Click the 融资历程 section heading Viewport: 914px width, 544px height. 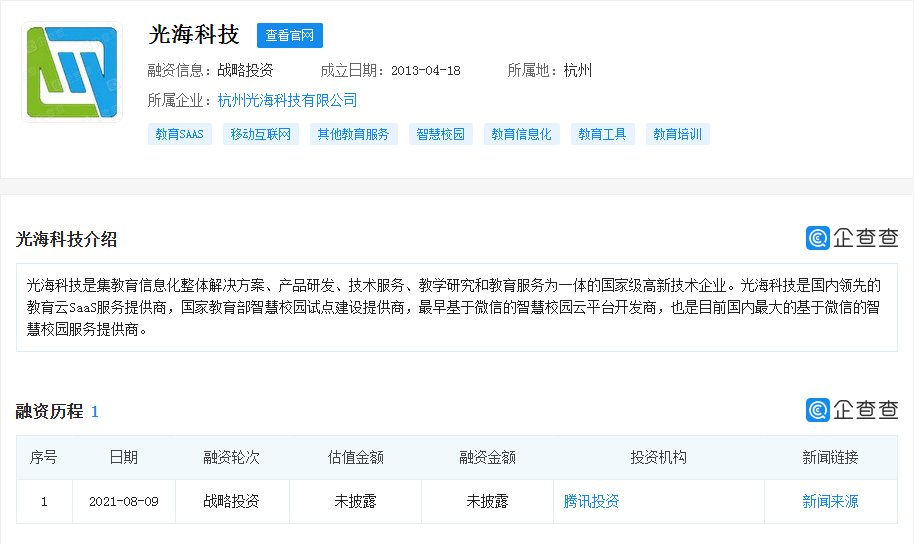(50, 412)
